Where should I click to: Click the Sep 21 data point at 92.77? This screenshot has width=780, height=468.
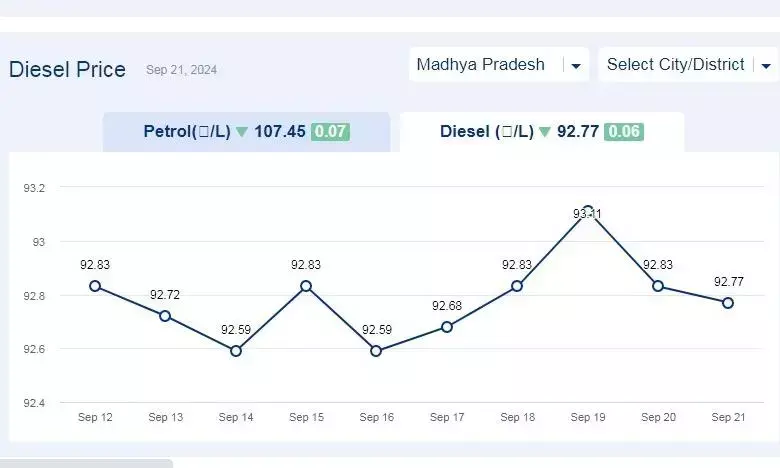tap(728, 303)
